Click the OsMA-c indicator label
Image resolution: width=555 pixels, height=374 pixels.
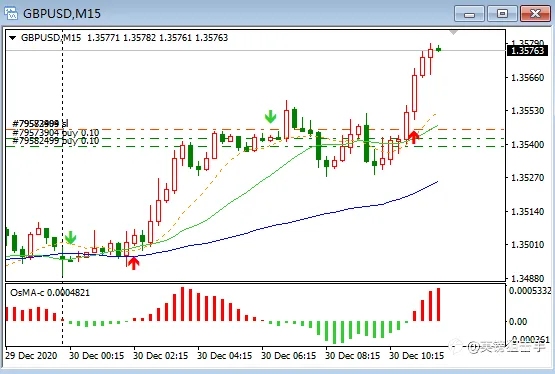pos(50,293)
